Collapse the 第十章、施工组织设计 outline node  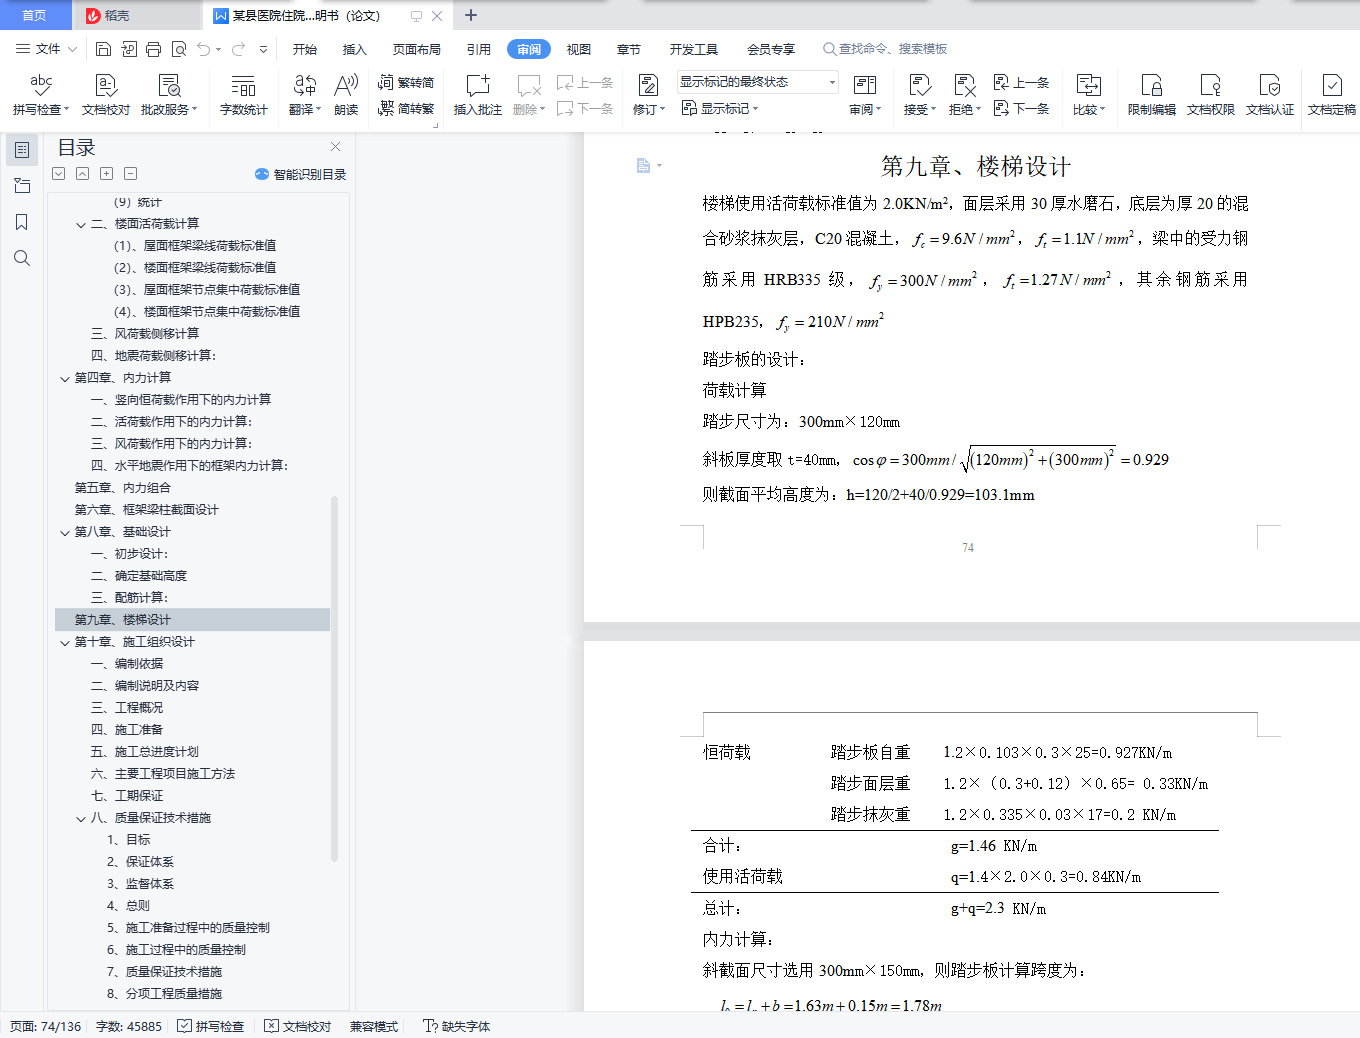65,642
